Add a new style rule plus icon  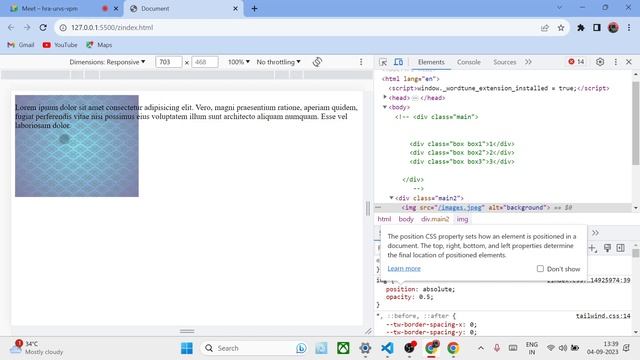[592, 248]
